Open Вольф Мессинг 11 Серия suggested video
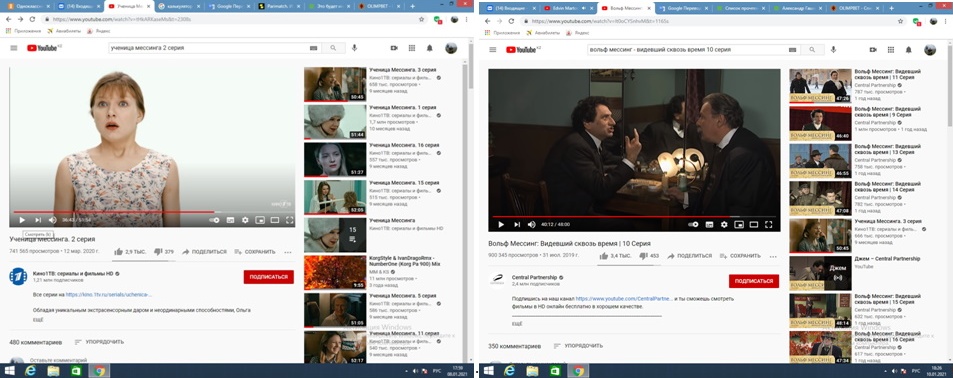 click(x=820, y=86)
